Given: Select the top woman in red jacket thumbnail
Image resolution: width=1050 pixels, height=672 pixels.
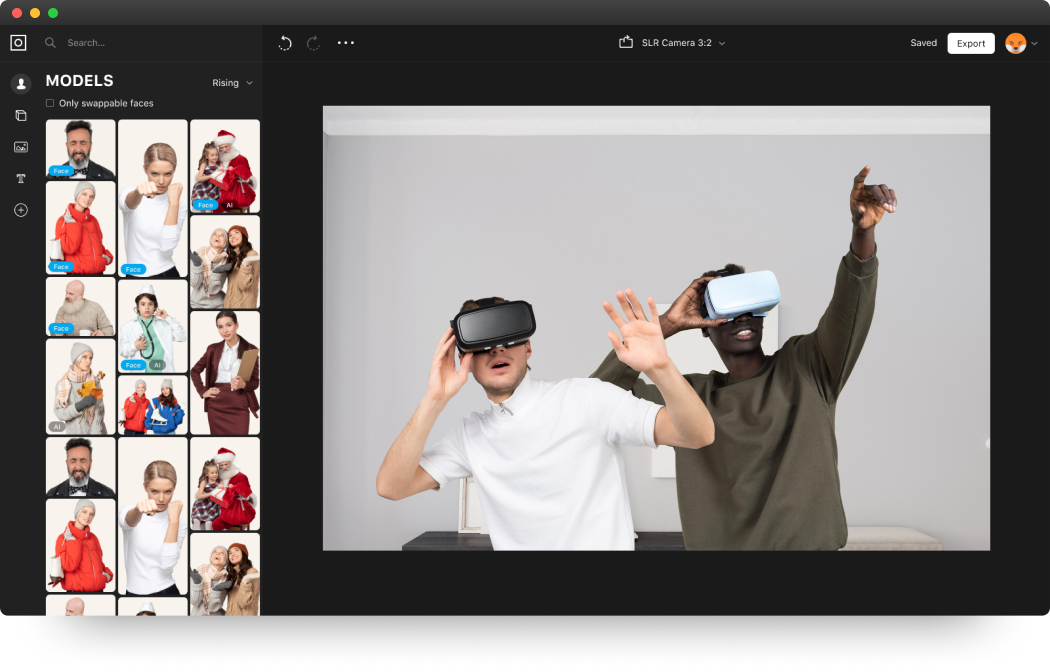Looking at the screenshot, I should 80,228.
